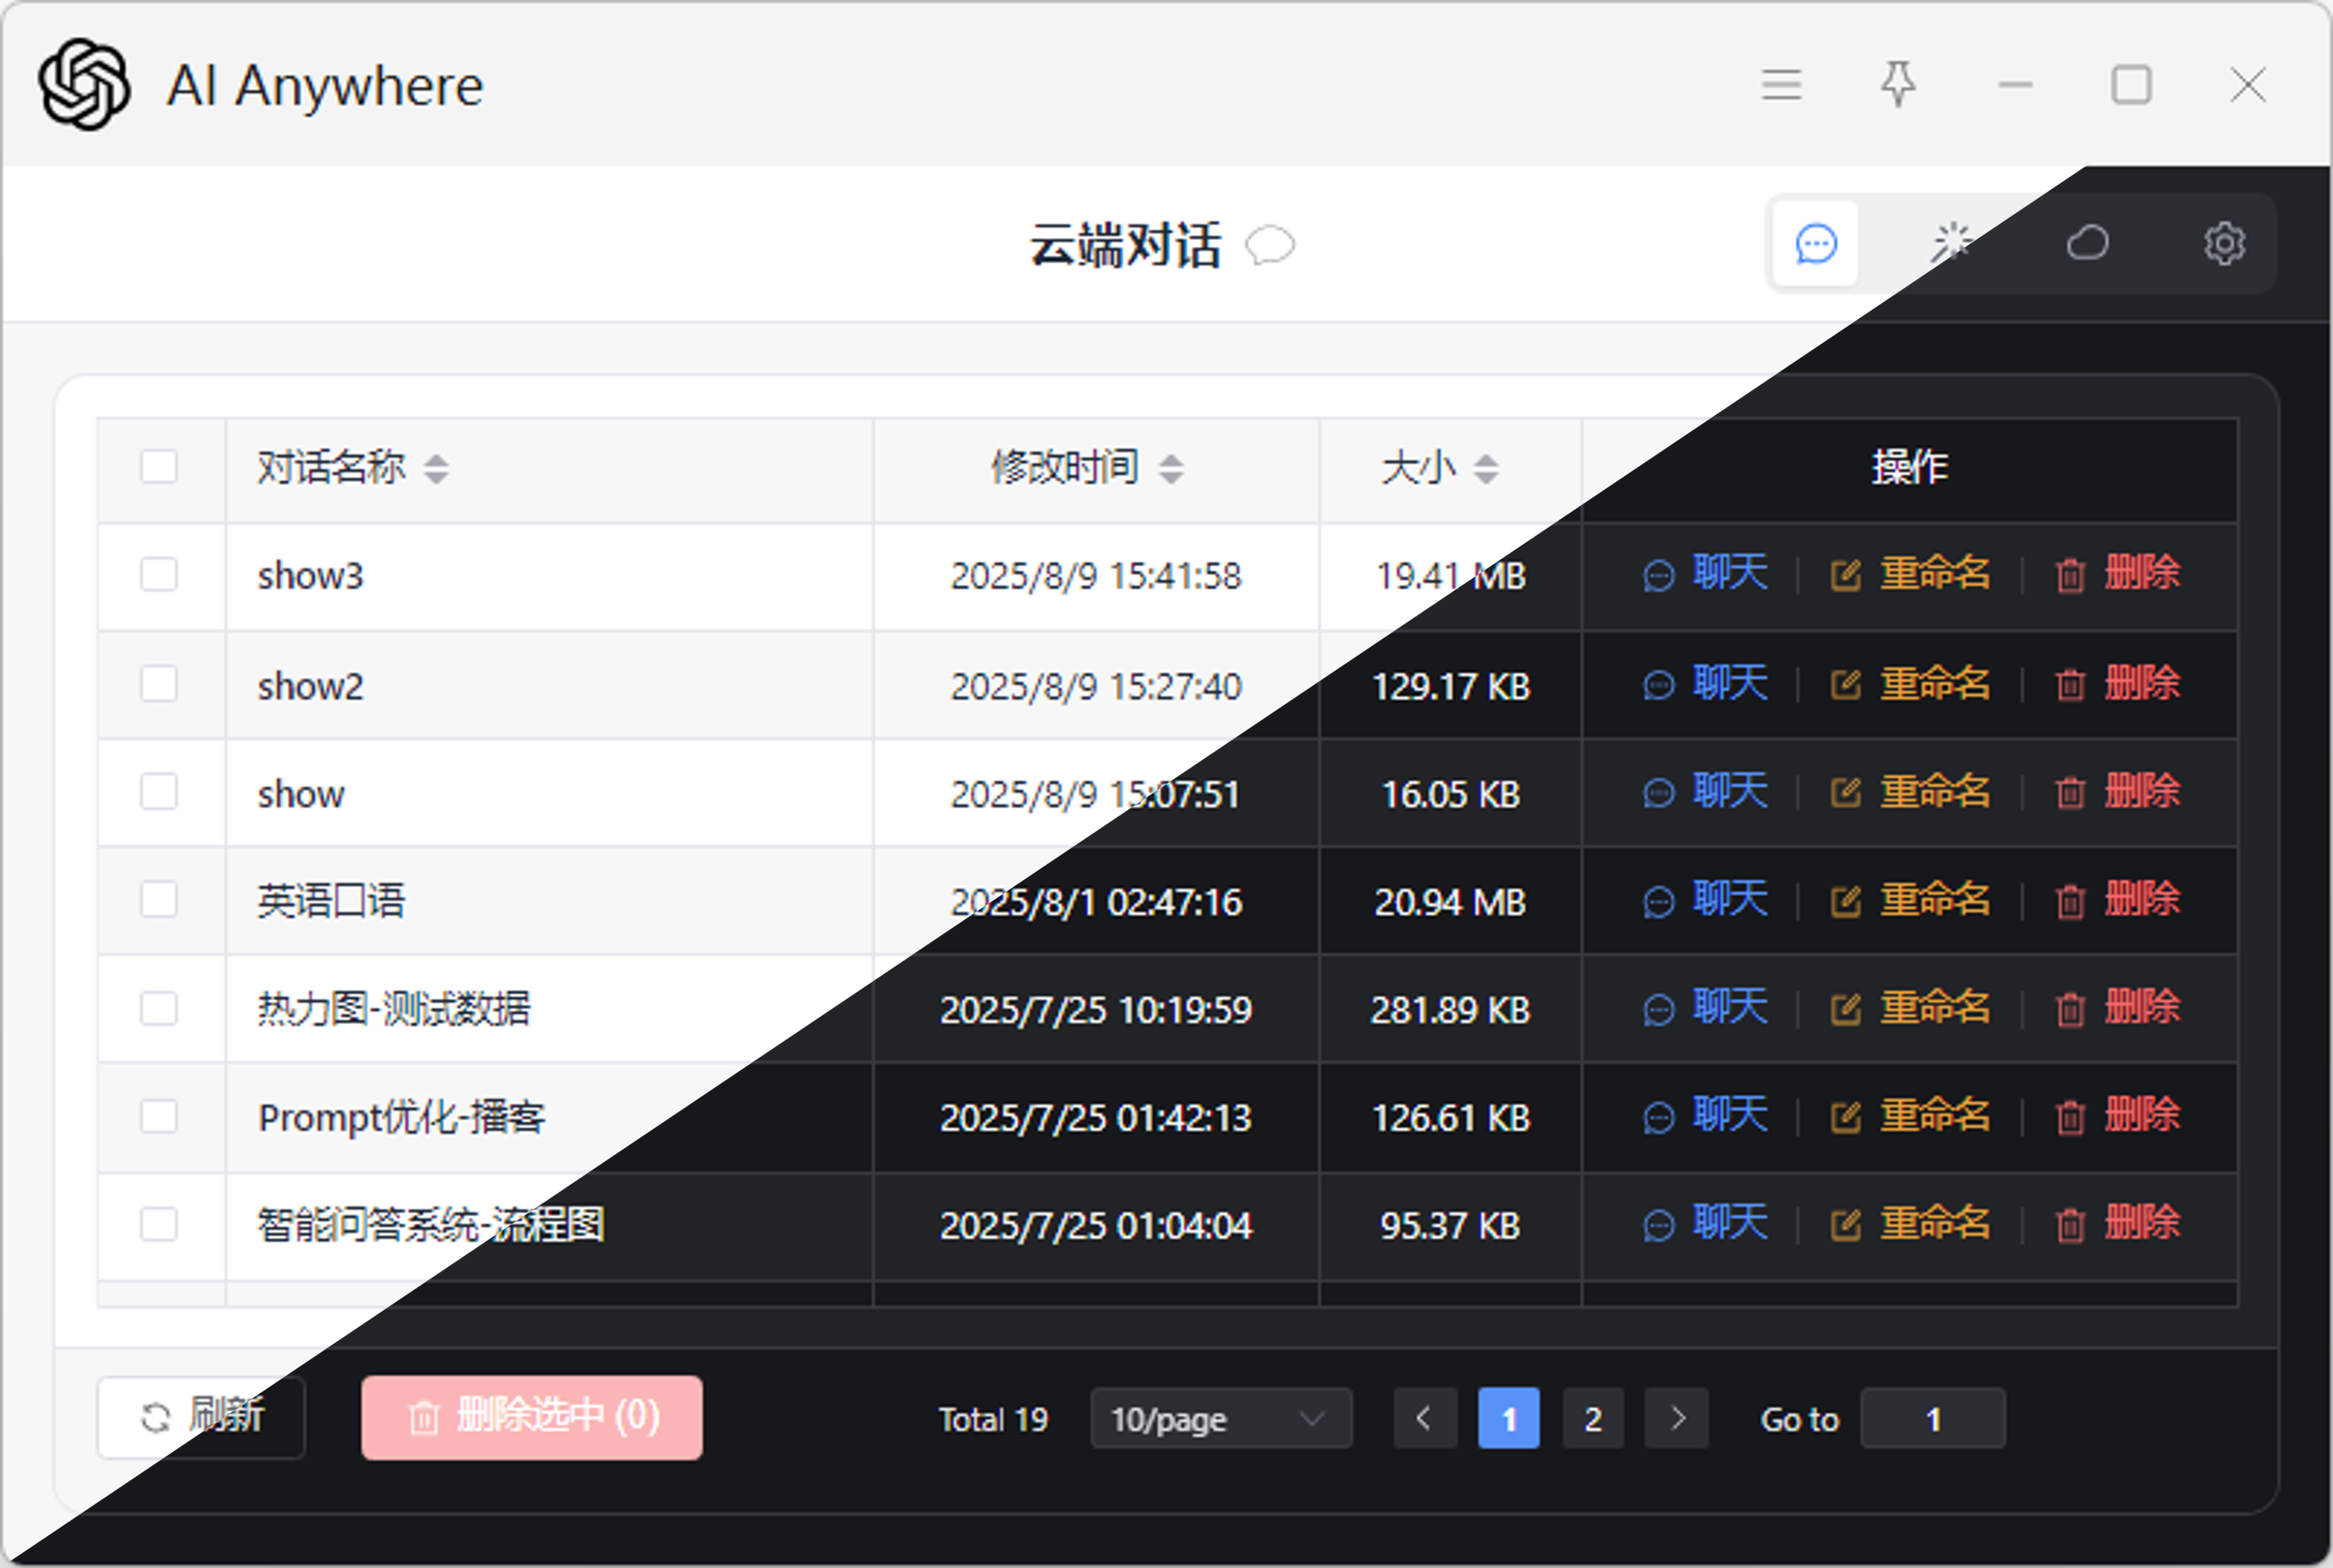This screenshot has height=1568, width=2333.
Task: Pin the window with the pin icon
Action: (x=1897, y=84)
